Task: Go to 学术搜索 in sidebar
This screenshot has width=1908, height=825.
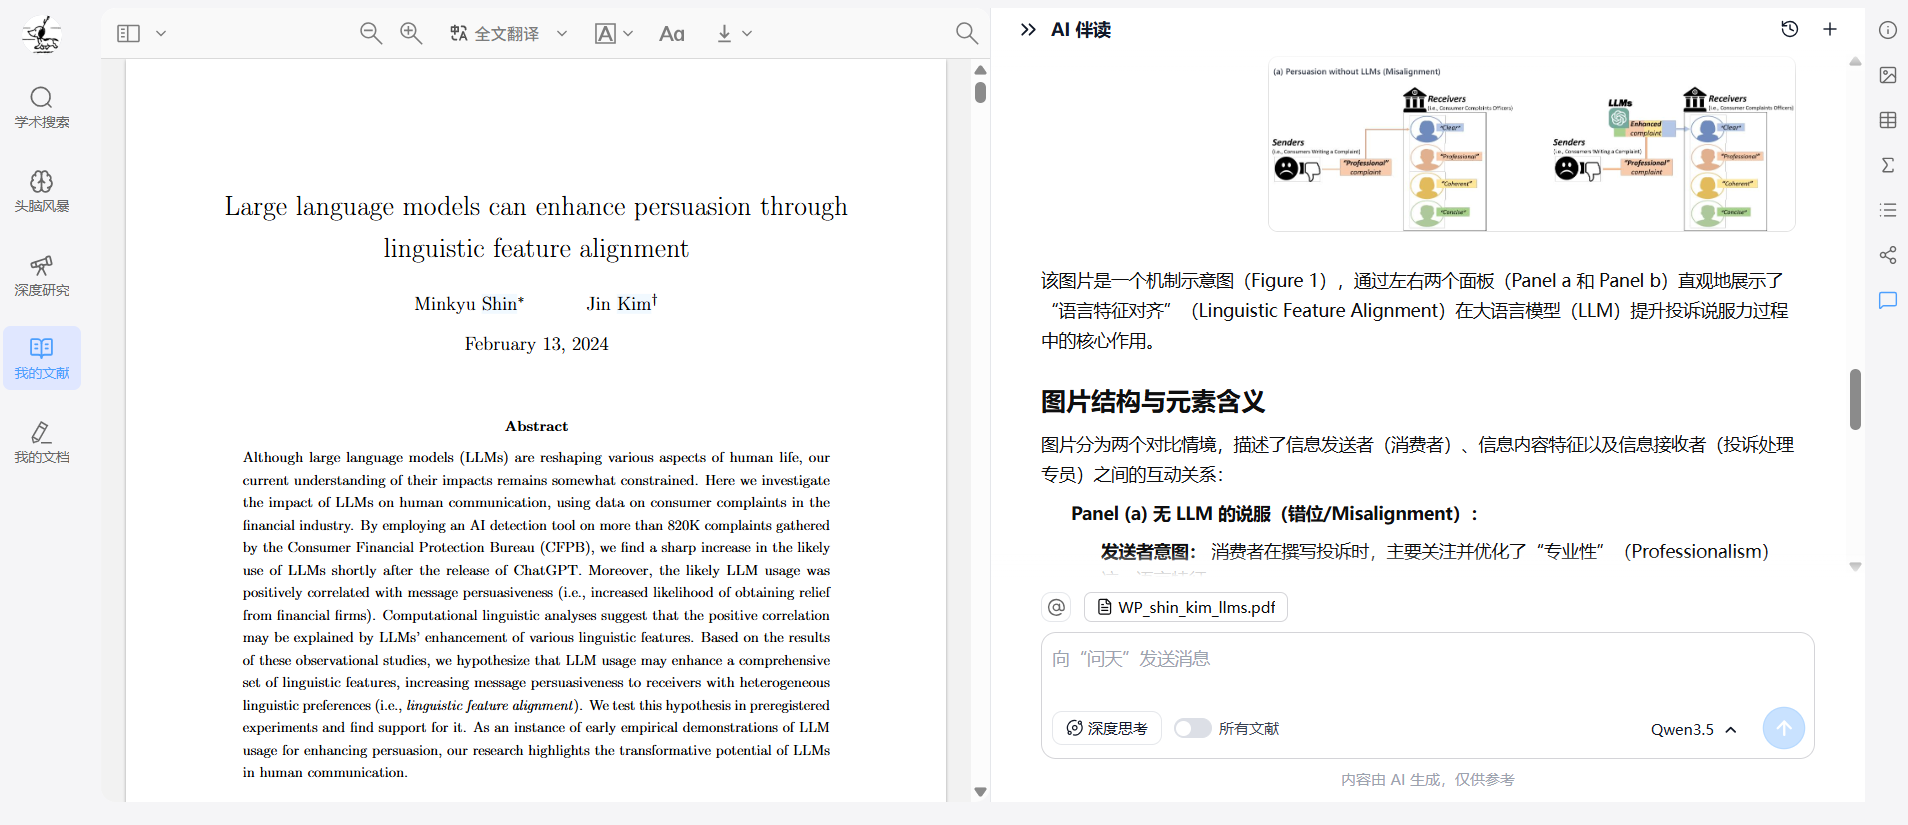Action: [x=42, y=107]
